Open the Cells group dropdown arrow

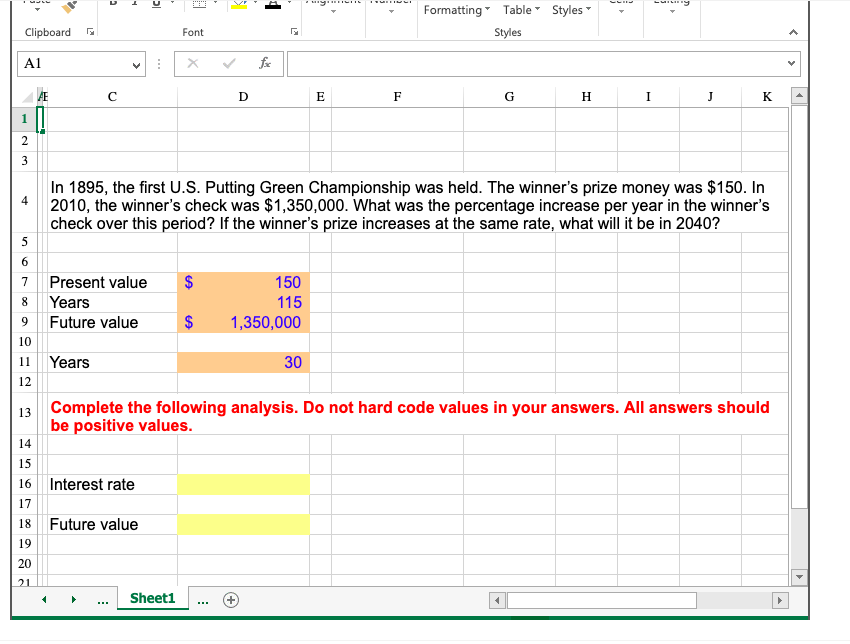click(x=621, y=11)
